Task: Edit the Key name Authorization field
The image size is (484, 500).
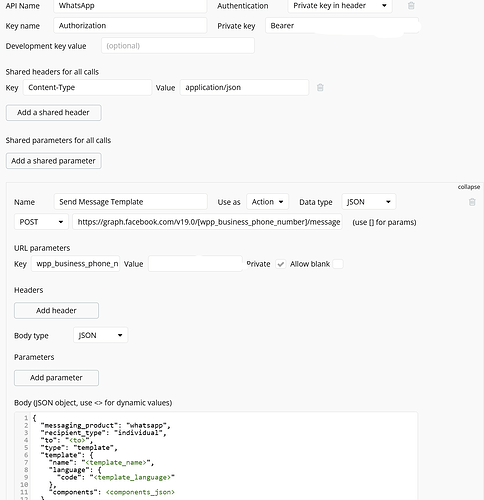Action: pyautogui.click(x=130, y=26)
